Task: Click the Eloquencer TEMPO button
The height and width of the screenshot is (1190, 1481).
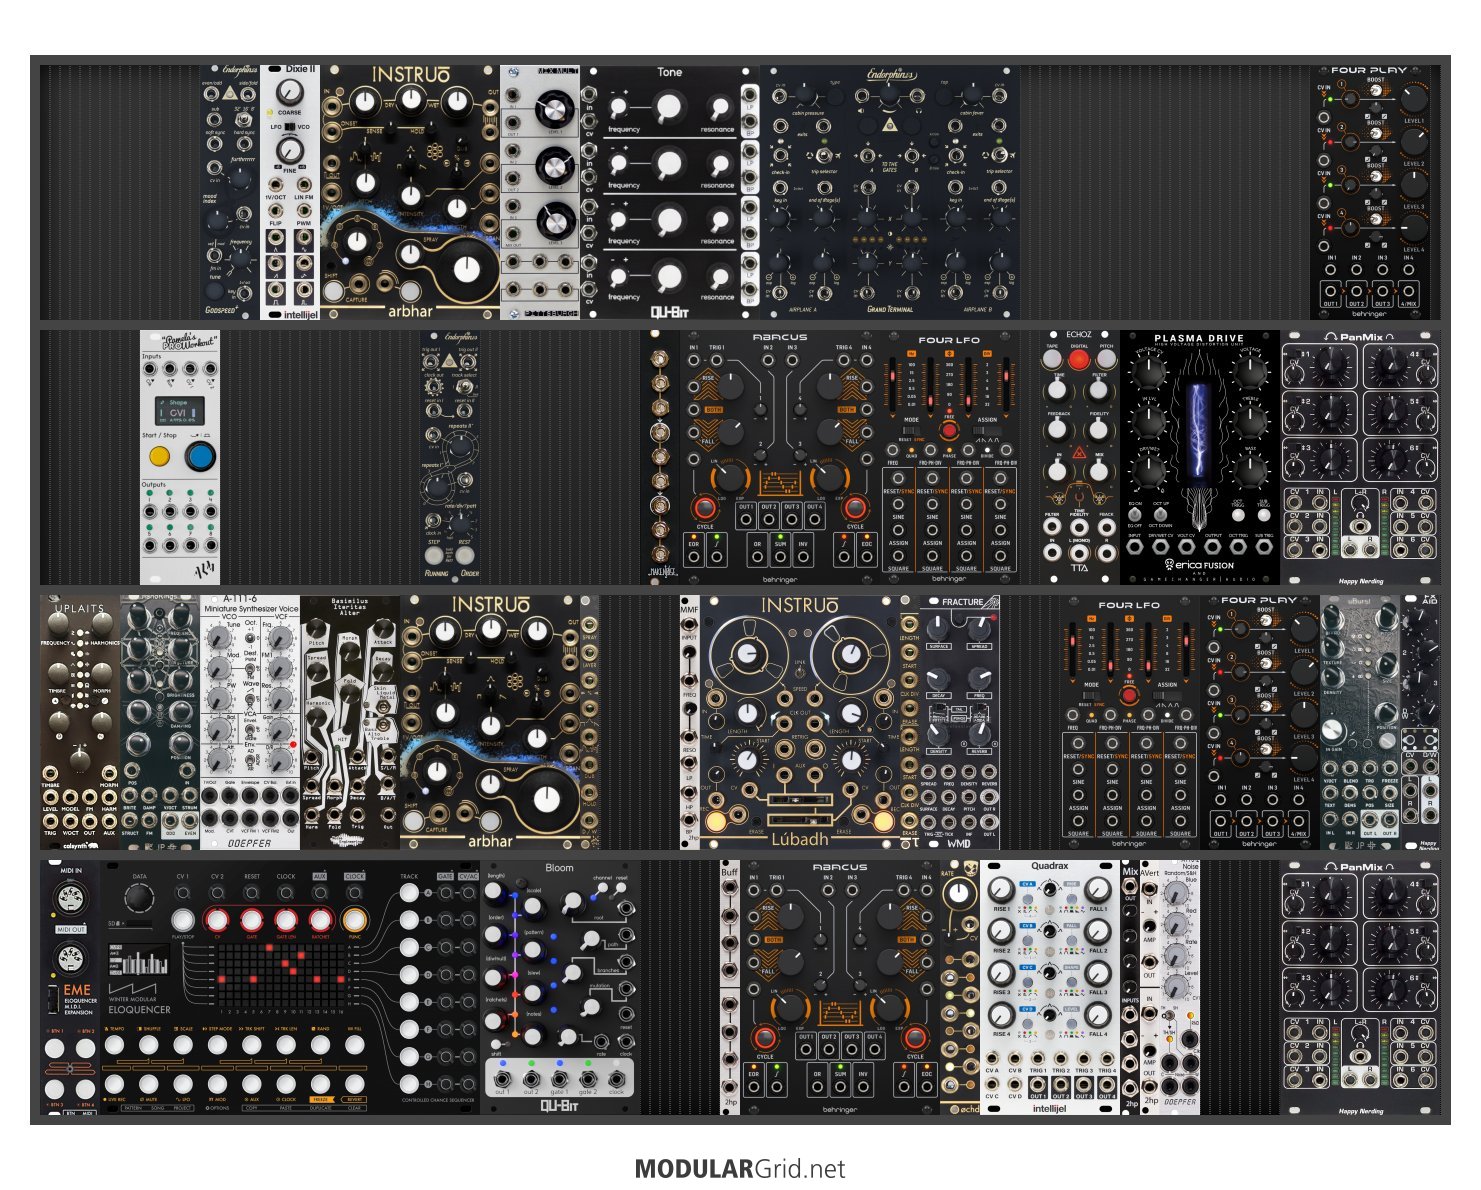Action: tap(114, 1045)
